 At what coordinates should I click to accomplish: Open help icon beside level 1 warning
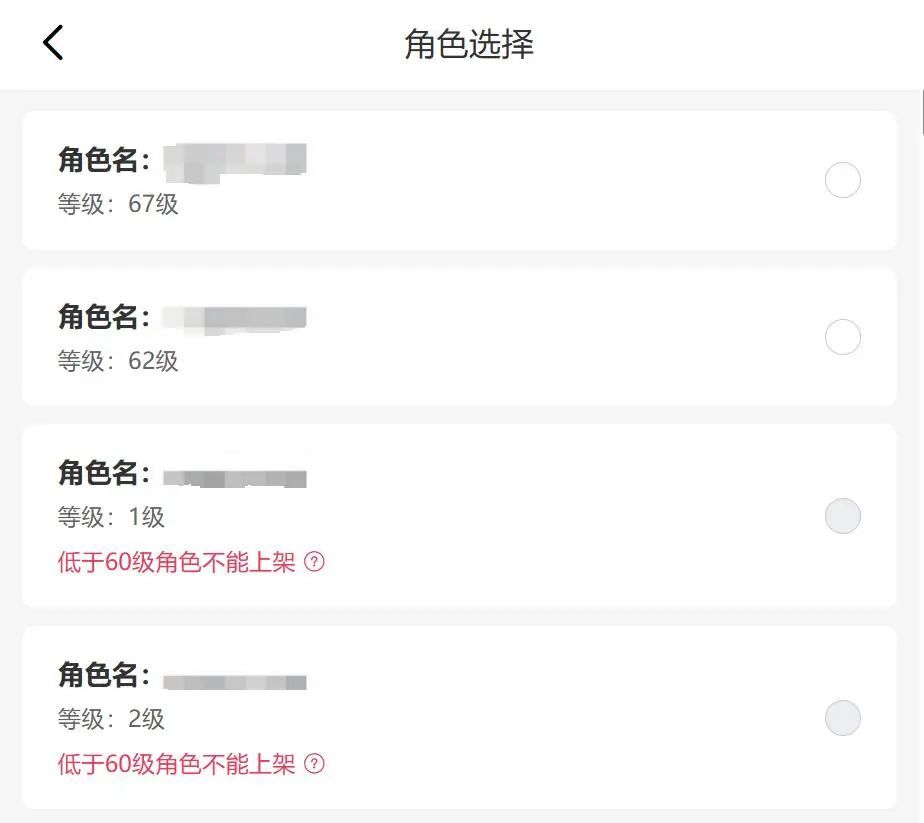[x=314, y=562]
